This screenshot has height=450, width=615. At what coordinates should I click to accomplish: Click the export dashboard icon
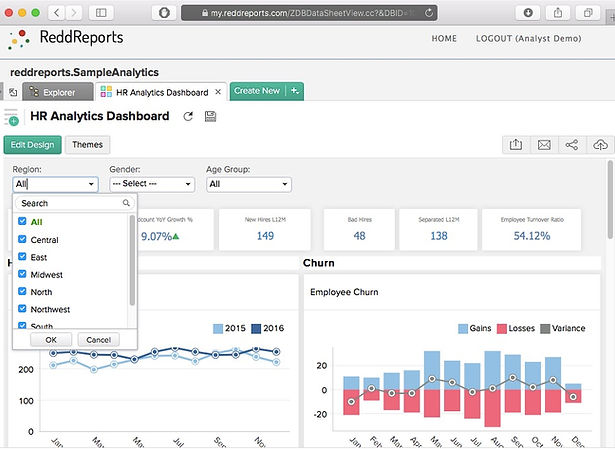coord(516,145)
